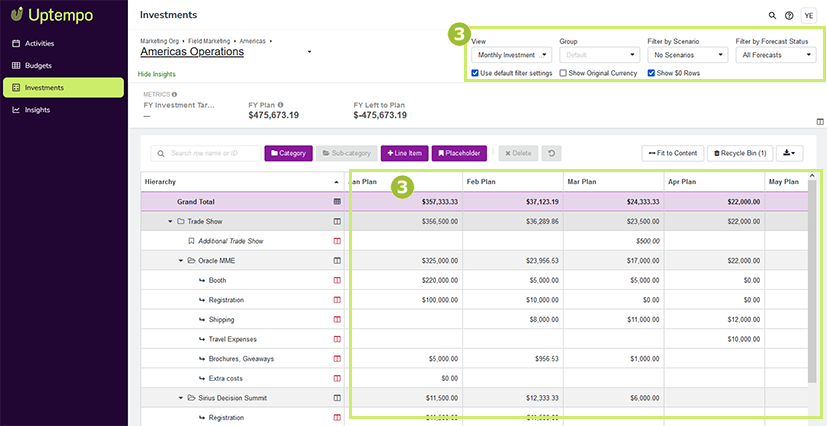Click the Delete button
This screenshot has height=426, width=827.
pos(518,153)
